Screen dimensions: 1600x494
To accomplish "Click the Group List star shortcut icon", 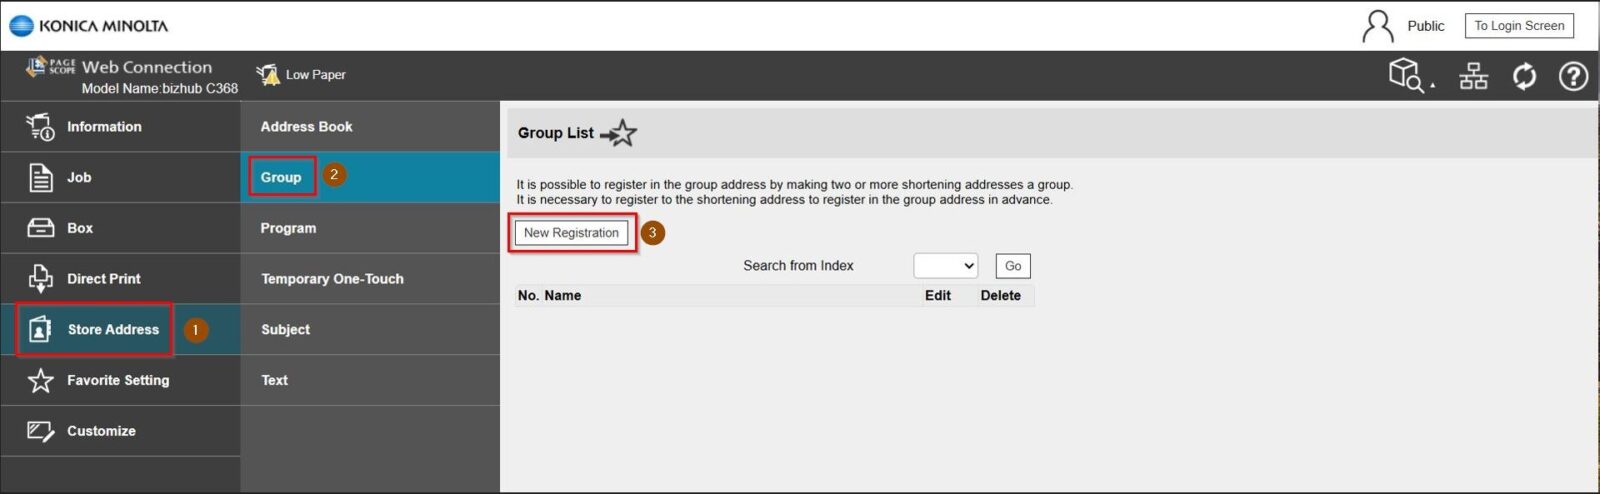I will pyautogui.click(x=619, y=133).
